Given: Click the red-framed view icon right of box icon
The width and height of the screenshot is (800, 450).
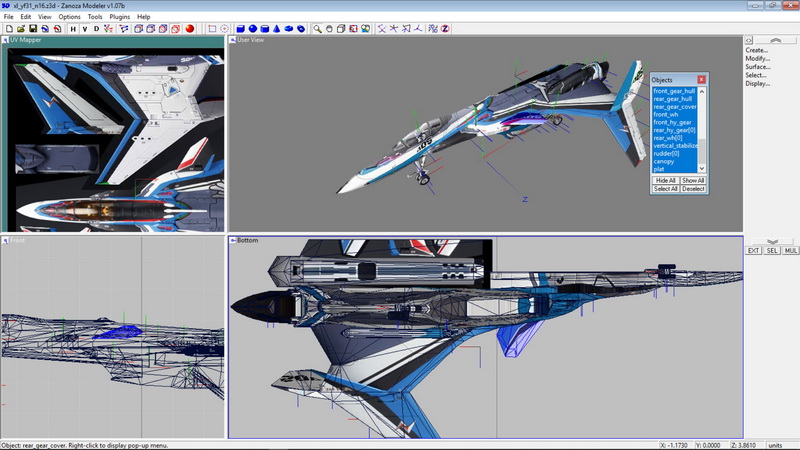Looking at the screenshot, I should 353,29.
